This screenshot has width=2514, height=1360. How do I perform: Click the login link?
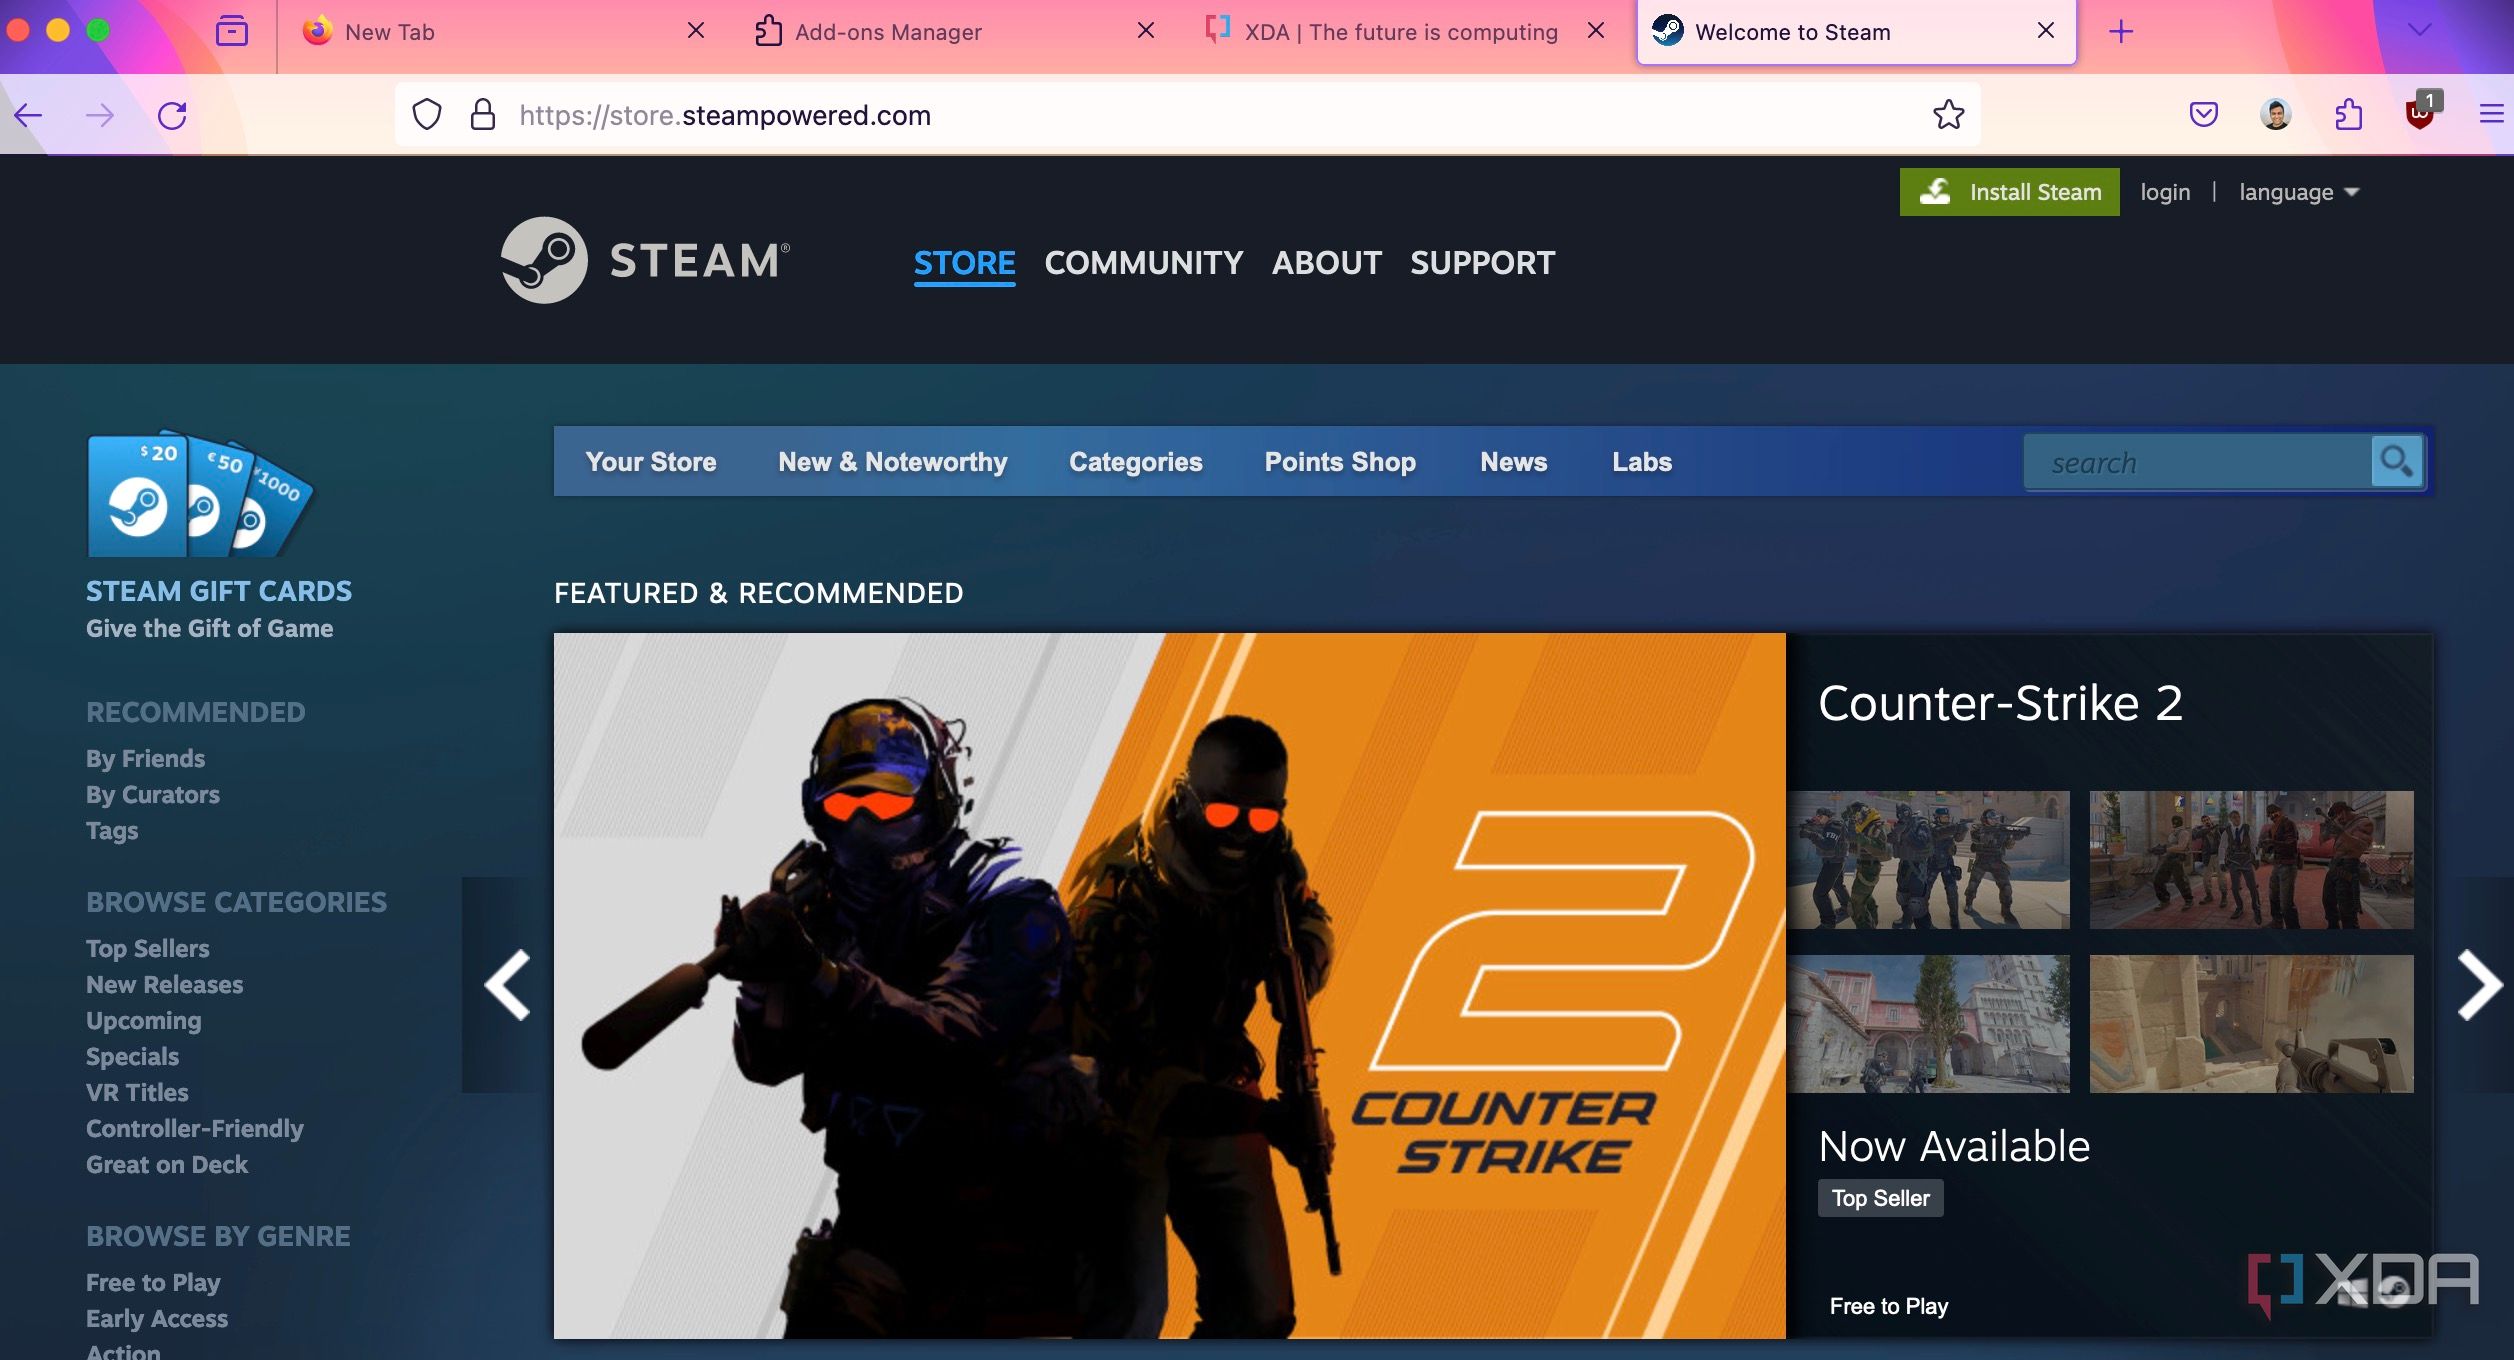2165,192
